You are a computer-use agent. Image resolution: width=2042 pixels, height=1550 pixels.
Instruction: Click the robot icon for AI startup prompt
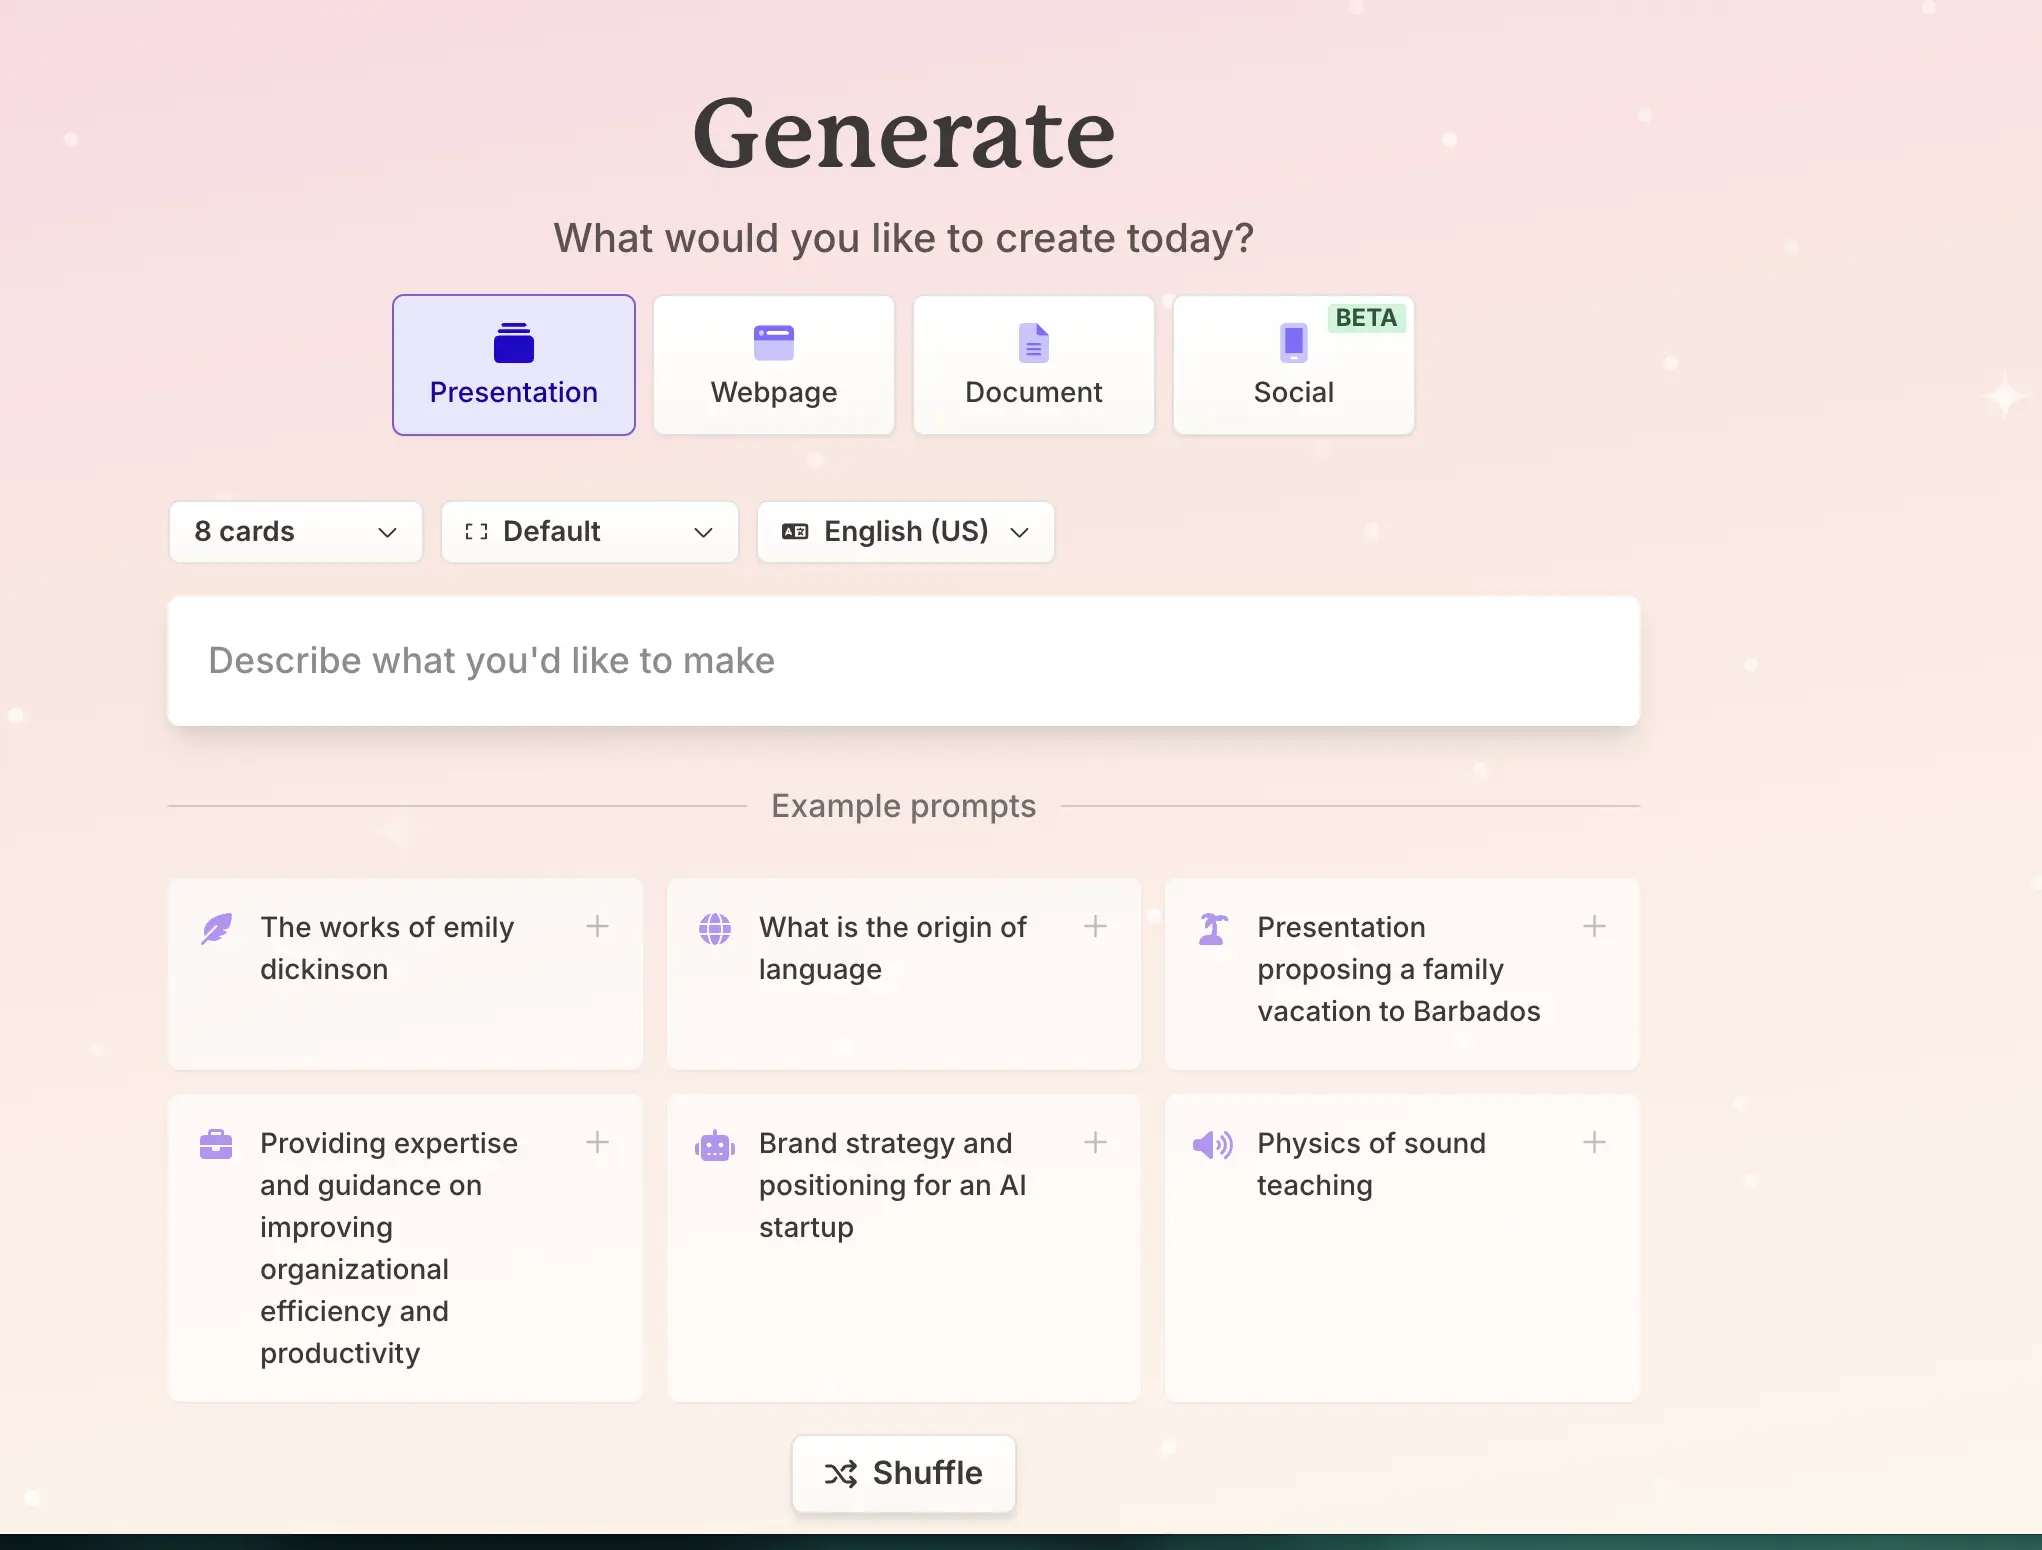tap(715, 1144)
